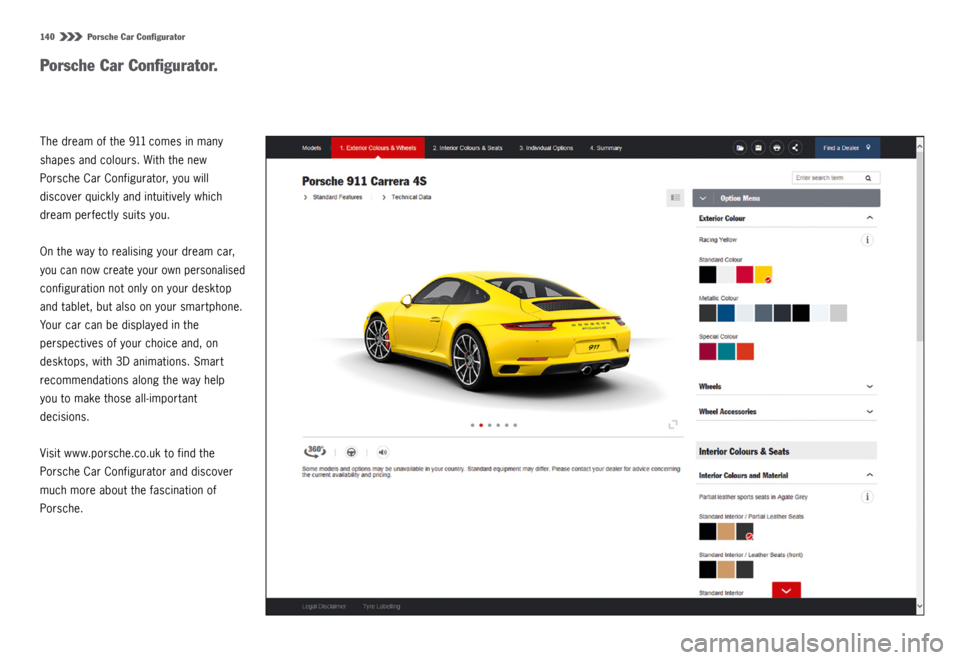Viewport: 960px width, 660px height.
Task: Click the Porsche 911 Carrera 4S title
Action: point(364,181)
